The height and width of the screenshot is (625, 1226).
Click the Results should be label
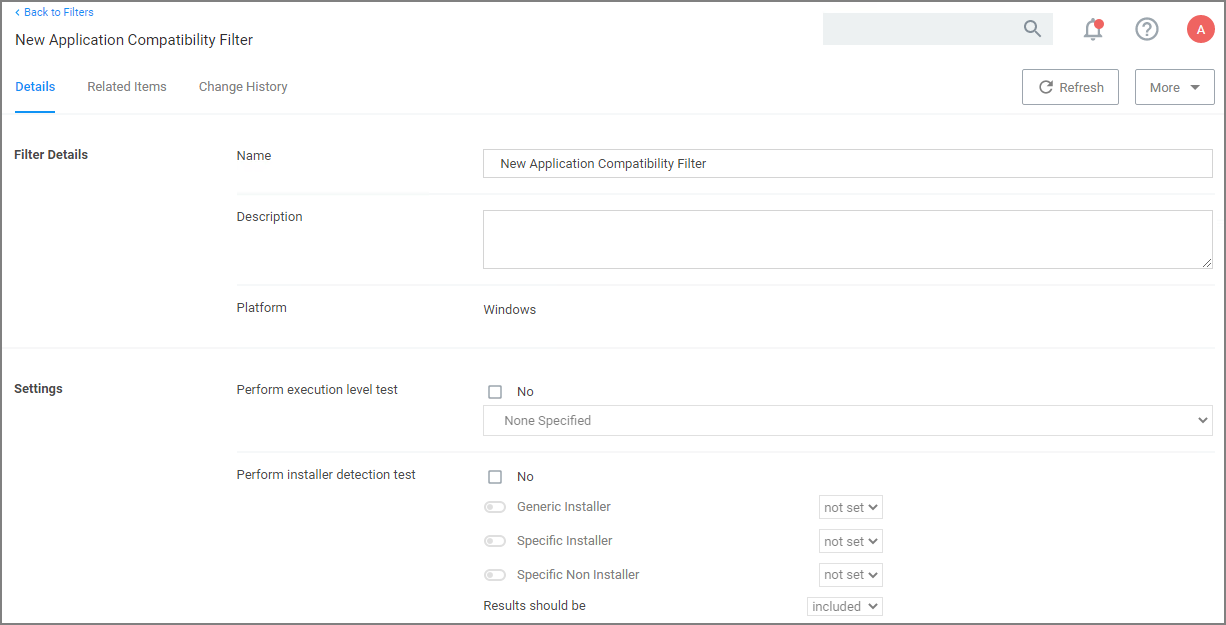coord(535,606)
